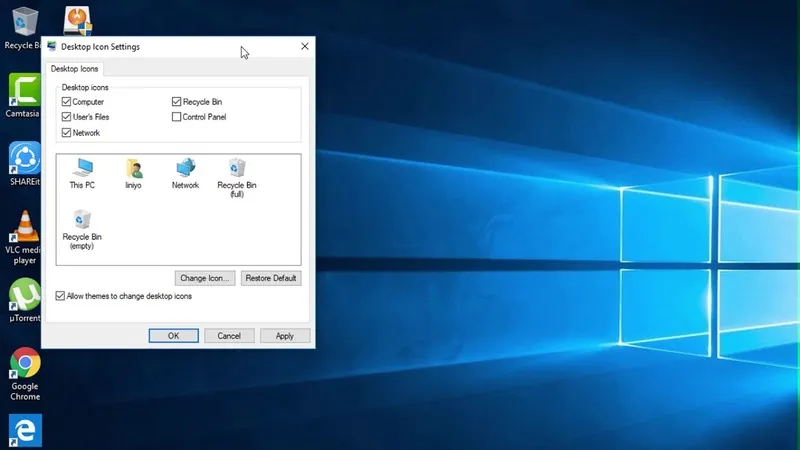Select the Recycle Bin (empty) icon
The image size is (800, 450).
82,230
